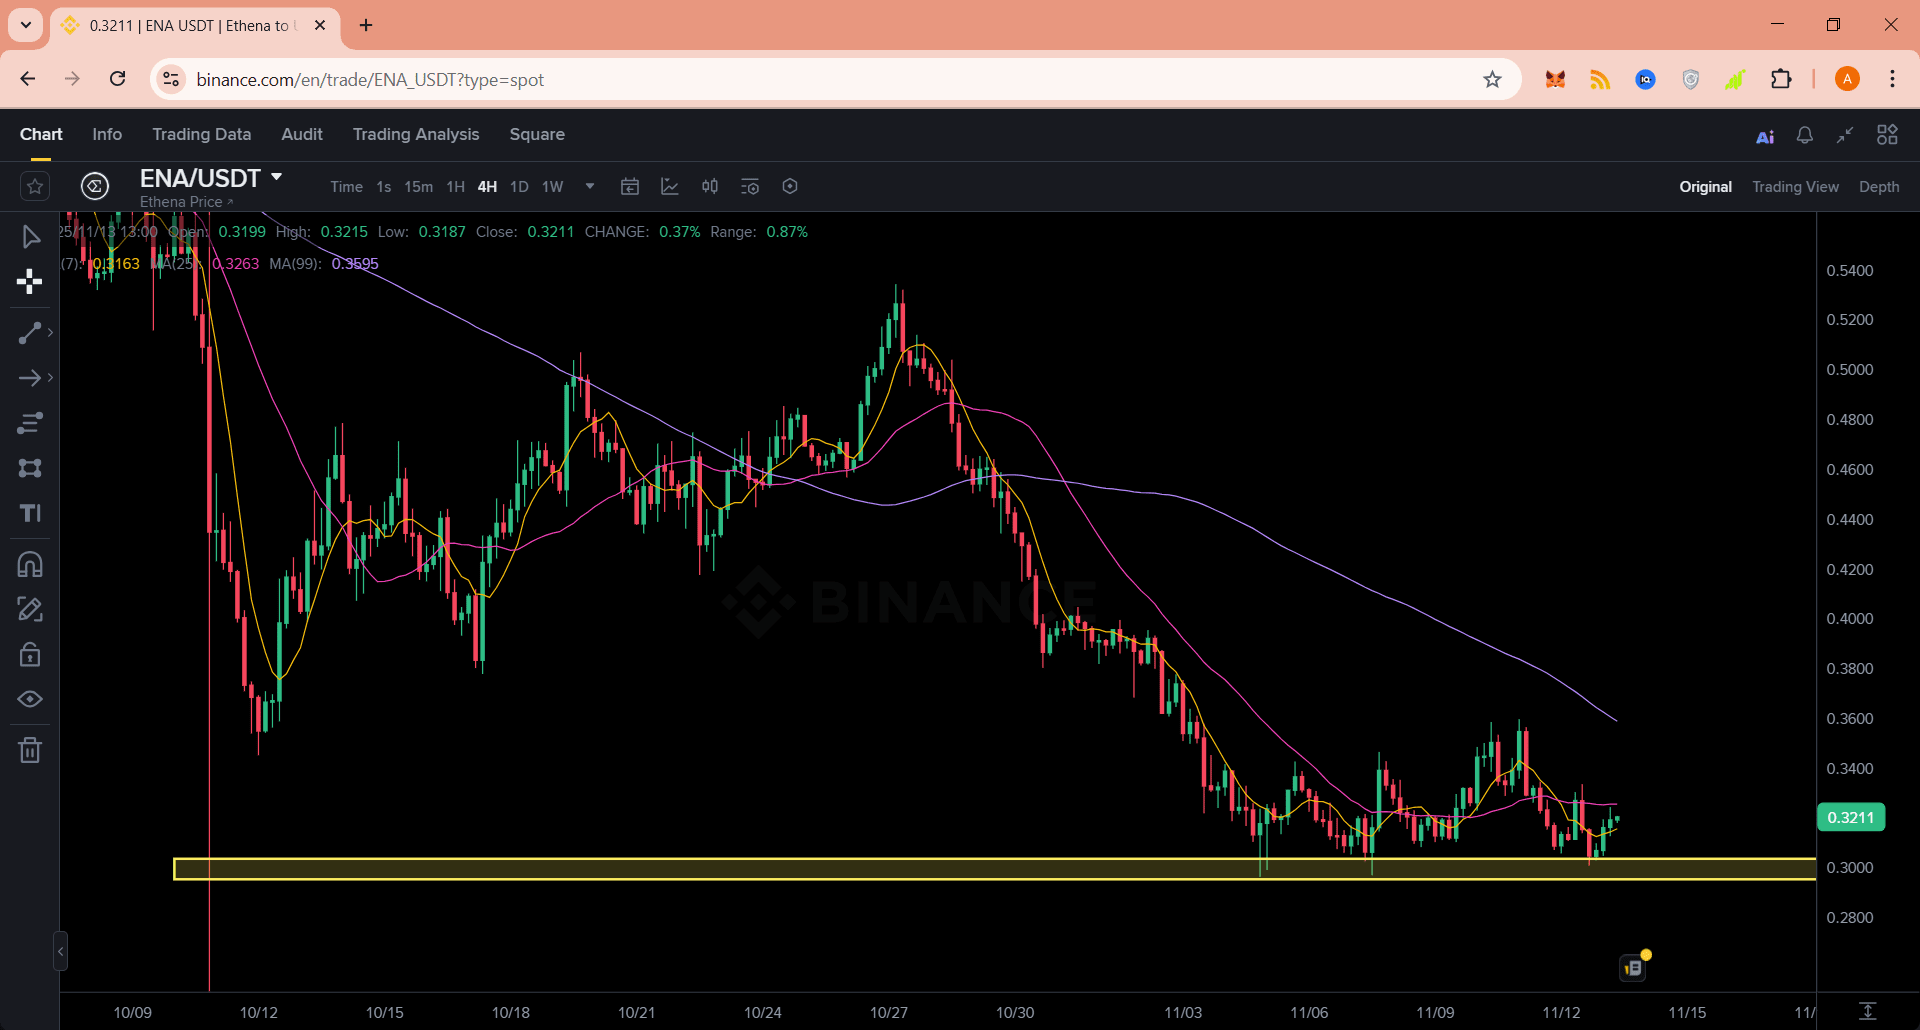The image size is (1920, 1030).
Task: Click the ENA token logo icon
Action: tap(95, 186)
